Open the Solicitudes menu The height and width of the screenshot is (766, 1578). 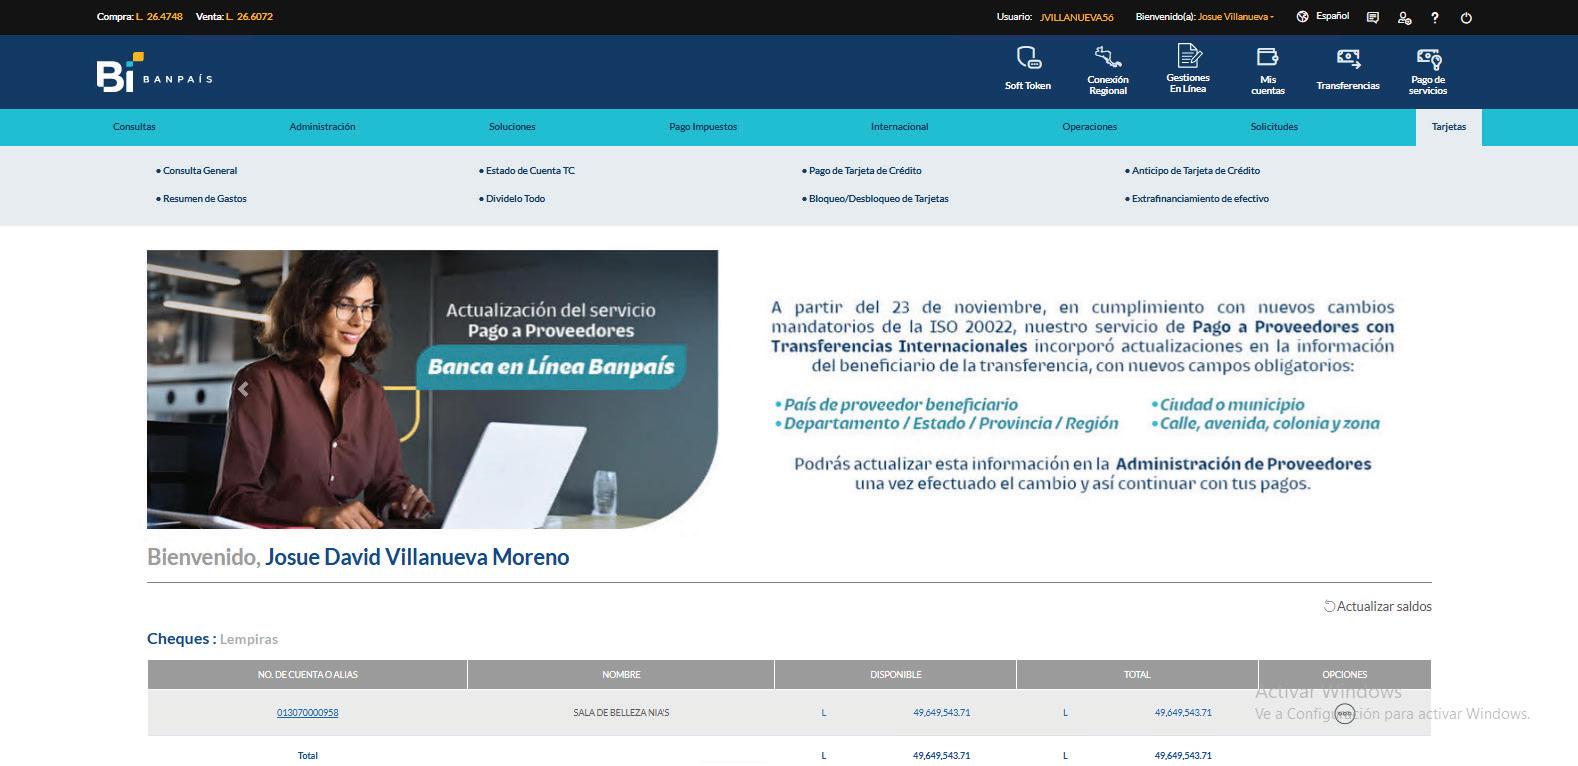tap(1274, 127)
